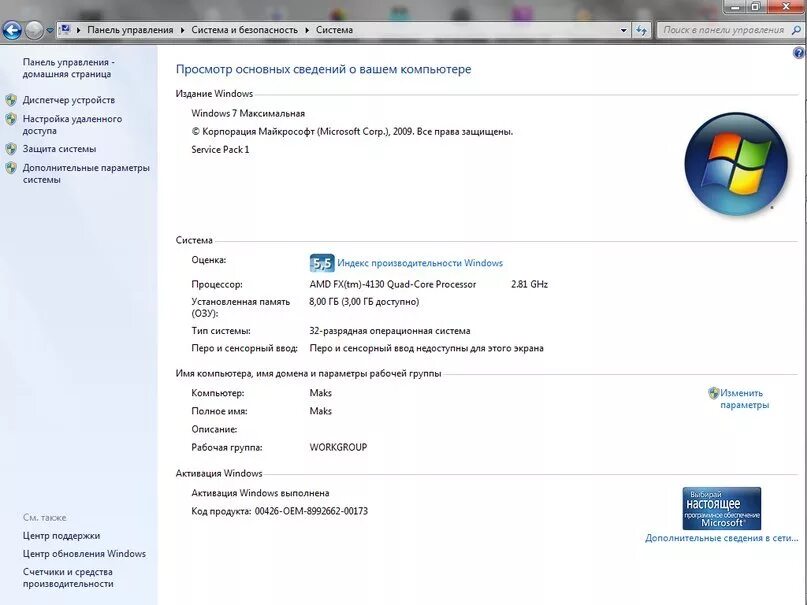Screen dimensions: 807x605
Task: Click the shield icon next to Изменить
Action: [x=713, y=393]
